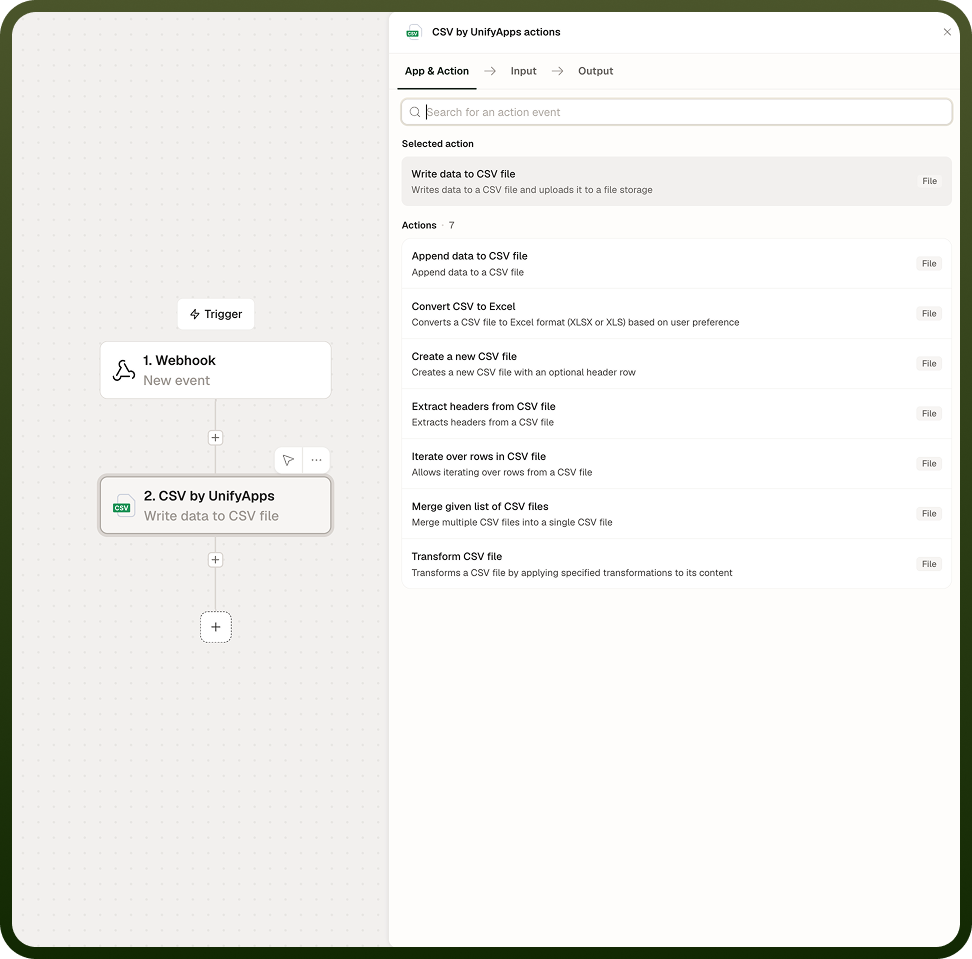
Task: Click the Selected action heading
Action: click(438, 144)
